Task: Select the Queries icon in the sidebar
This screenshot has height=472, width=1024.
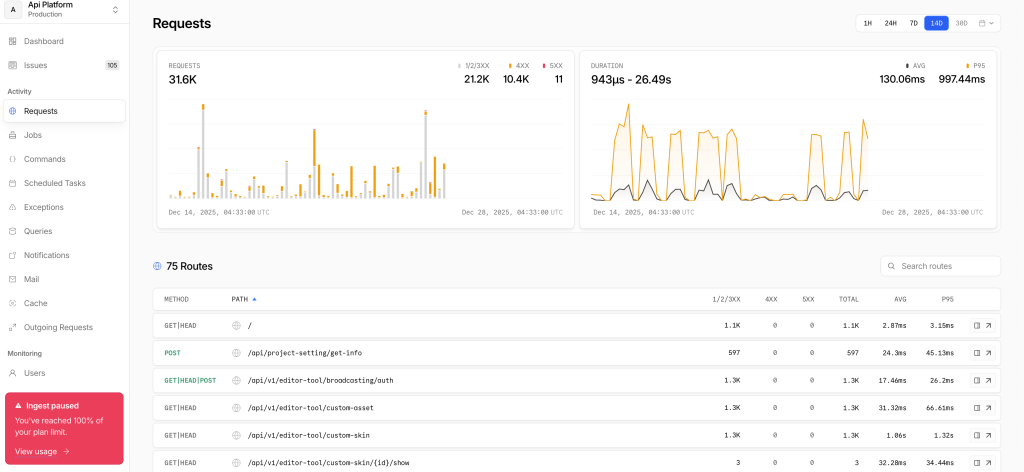Action: 13,231
